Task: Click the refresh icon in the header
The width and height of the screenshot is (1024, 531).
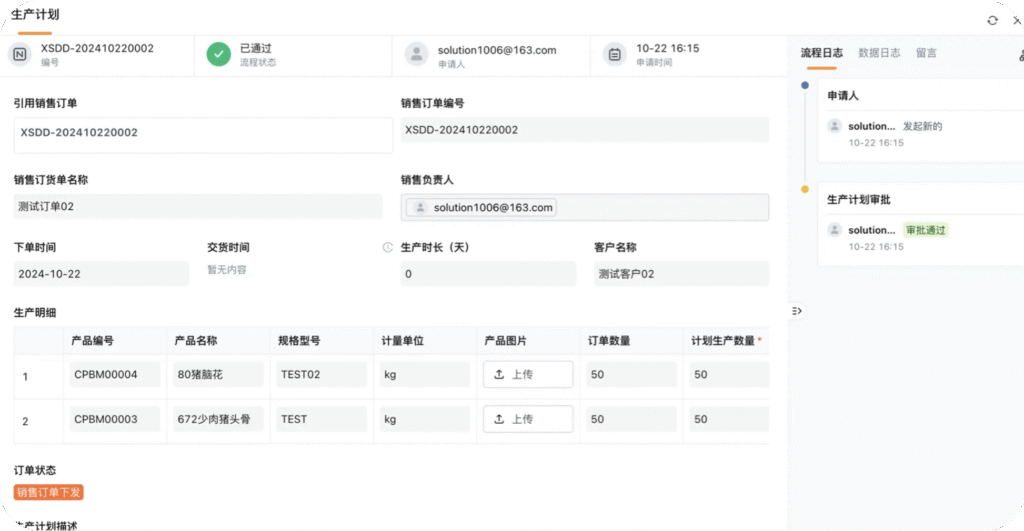Action: pos(992,20)
